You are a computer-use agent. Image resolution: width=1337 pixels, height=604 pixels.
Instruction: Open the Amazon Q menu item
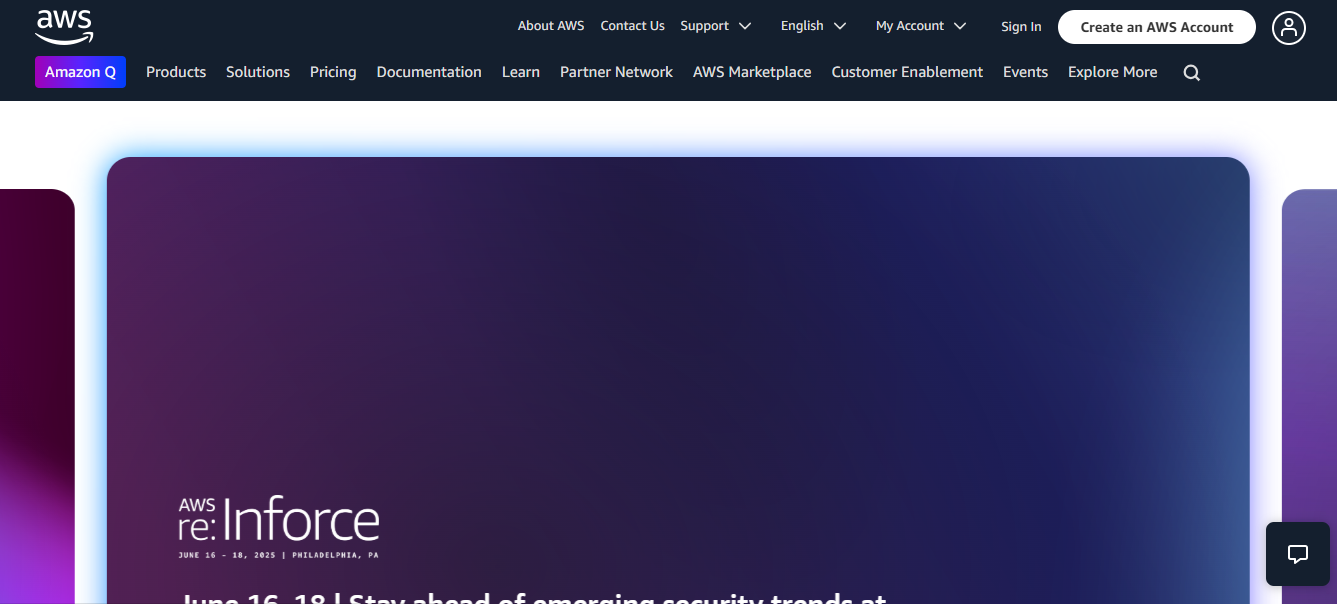point(80,72)
